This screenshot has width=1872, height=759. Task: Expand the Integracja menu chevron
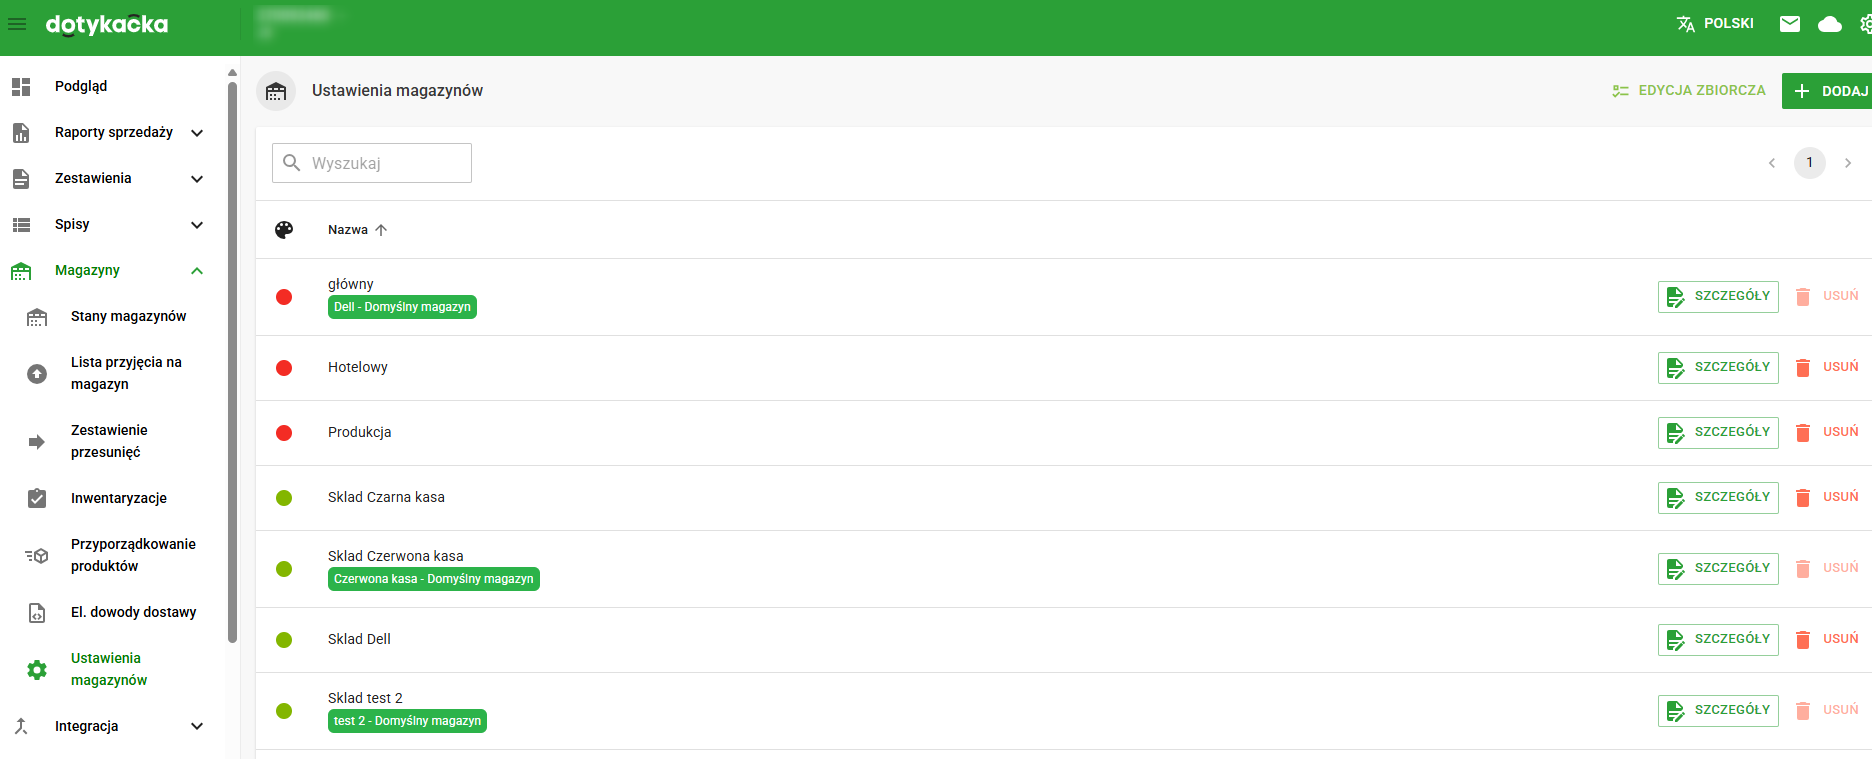[197, 727]
